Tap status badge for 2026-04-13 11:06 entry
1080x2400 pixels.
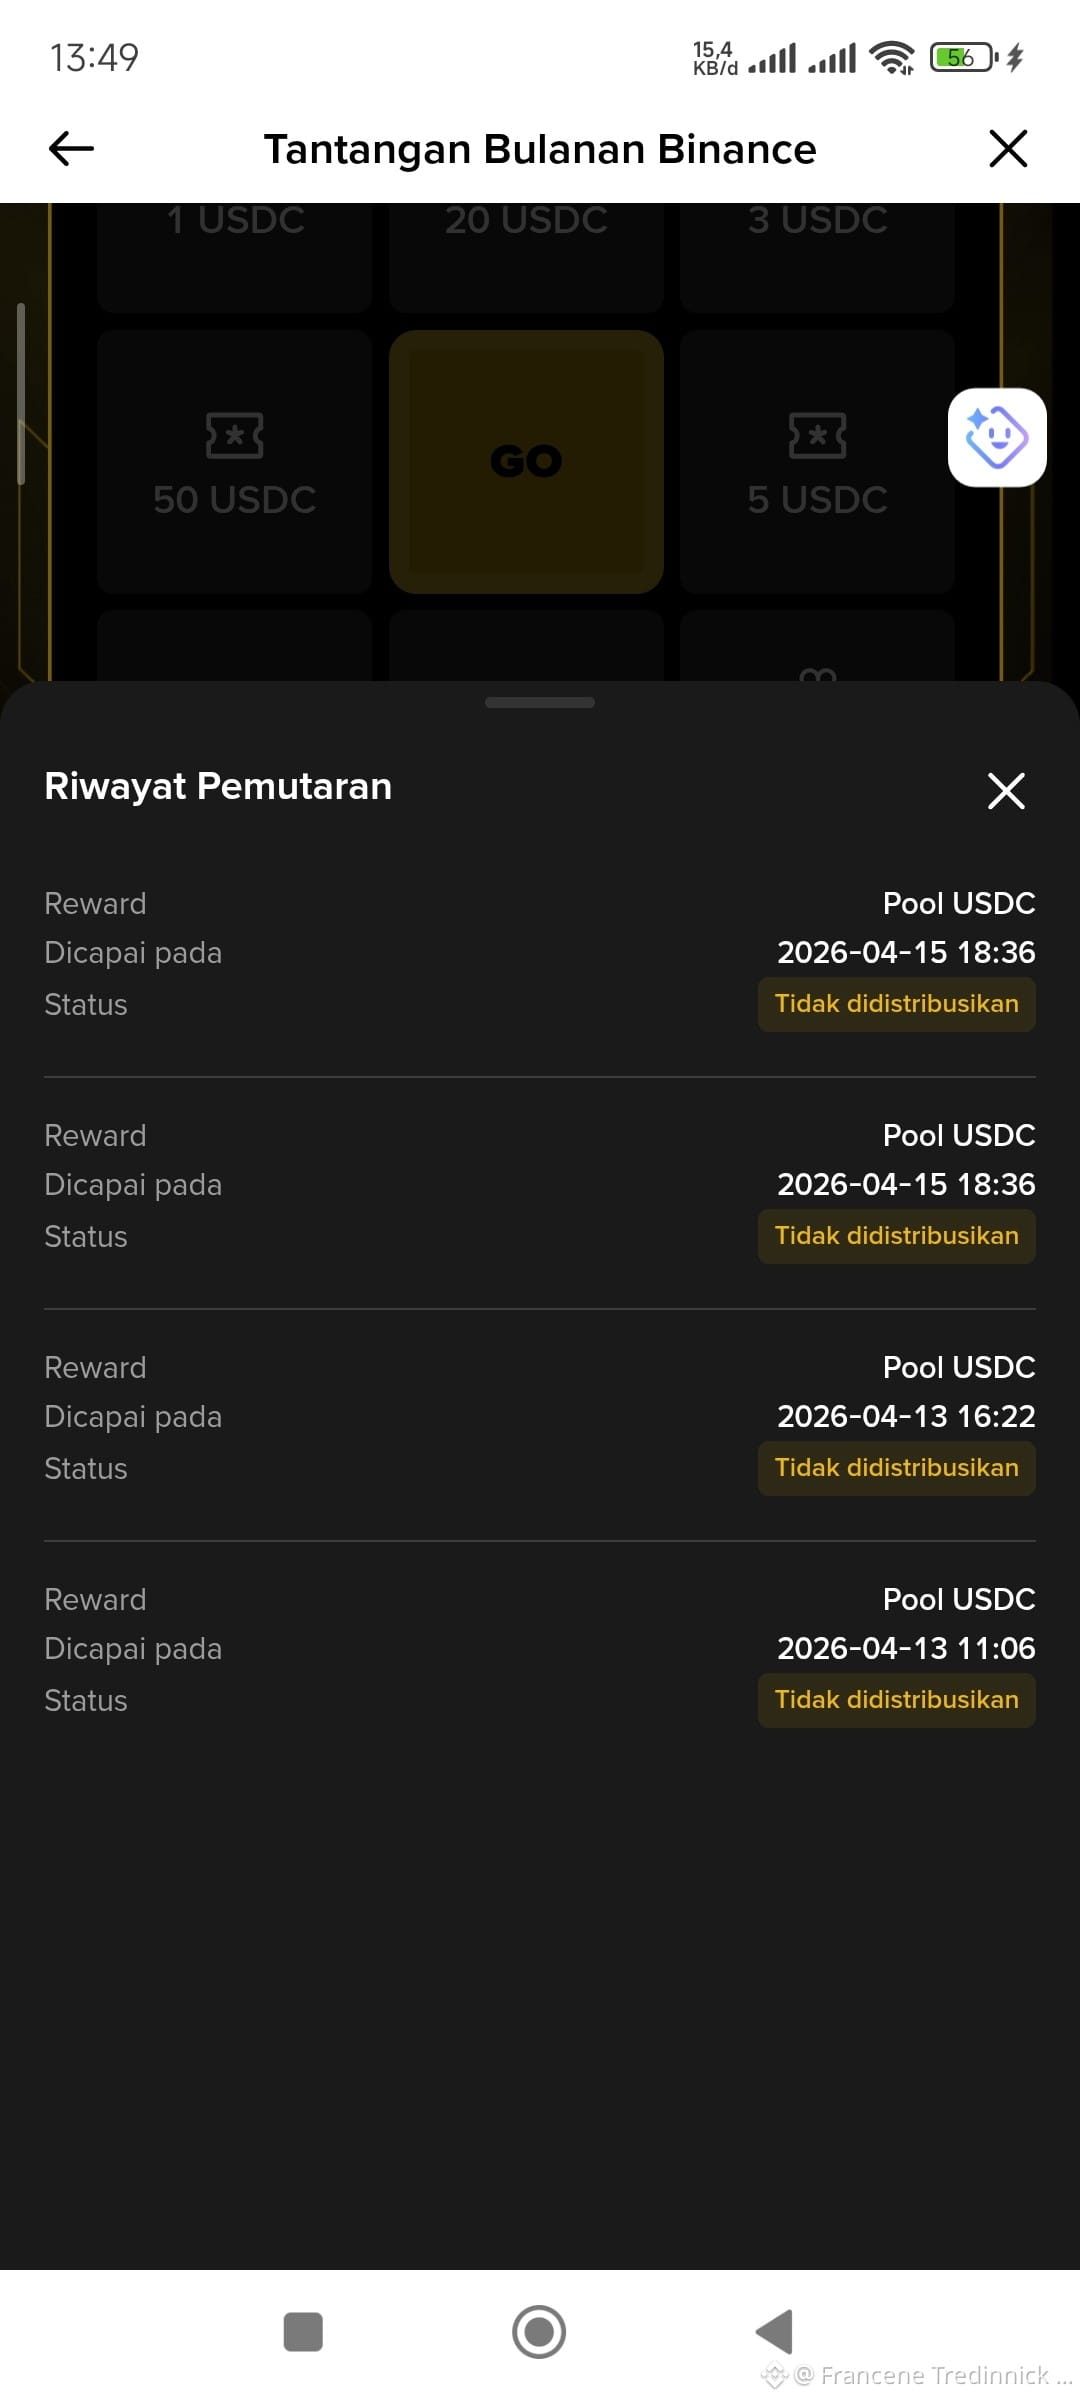pyautogui.click(x=897, y=1700)
